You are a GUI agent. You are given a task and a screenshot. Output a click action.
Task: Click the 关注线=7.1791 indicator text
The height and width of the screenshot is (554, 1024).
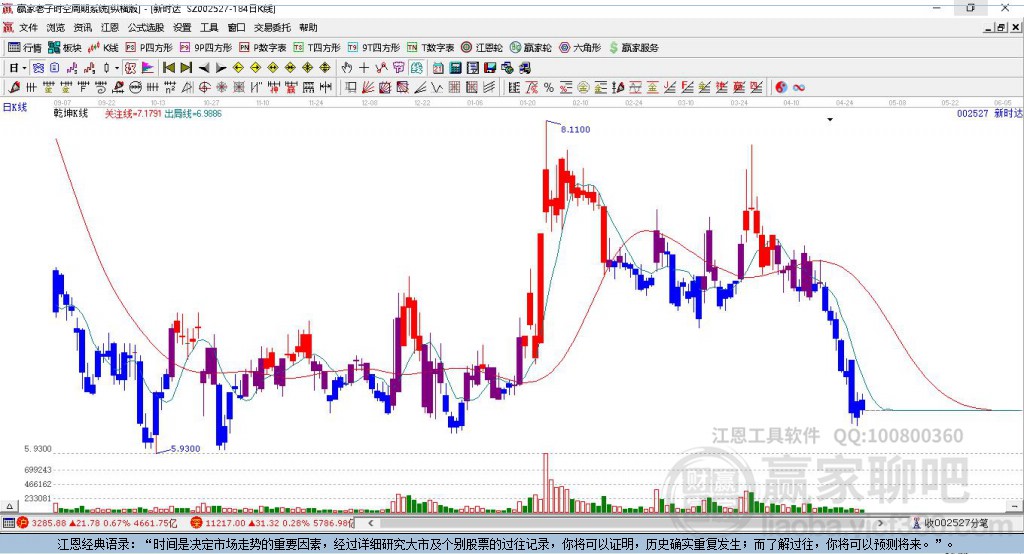[133, 114]
